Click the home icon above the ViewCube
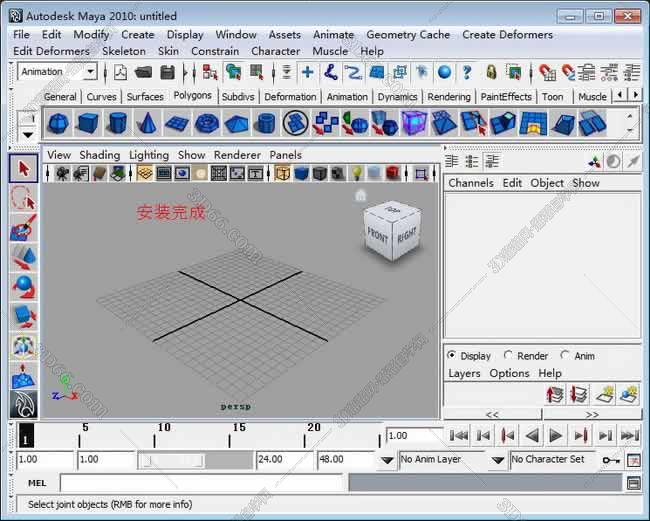The image size is (650, 521). pyautogui.click(x=361, y=196)
